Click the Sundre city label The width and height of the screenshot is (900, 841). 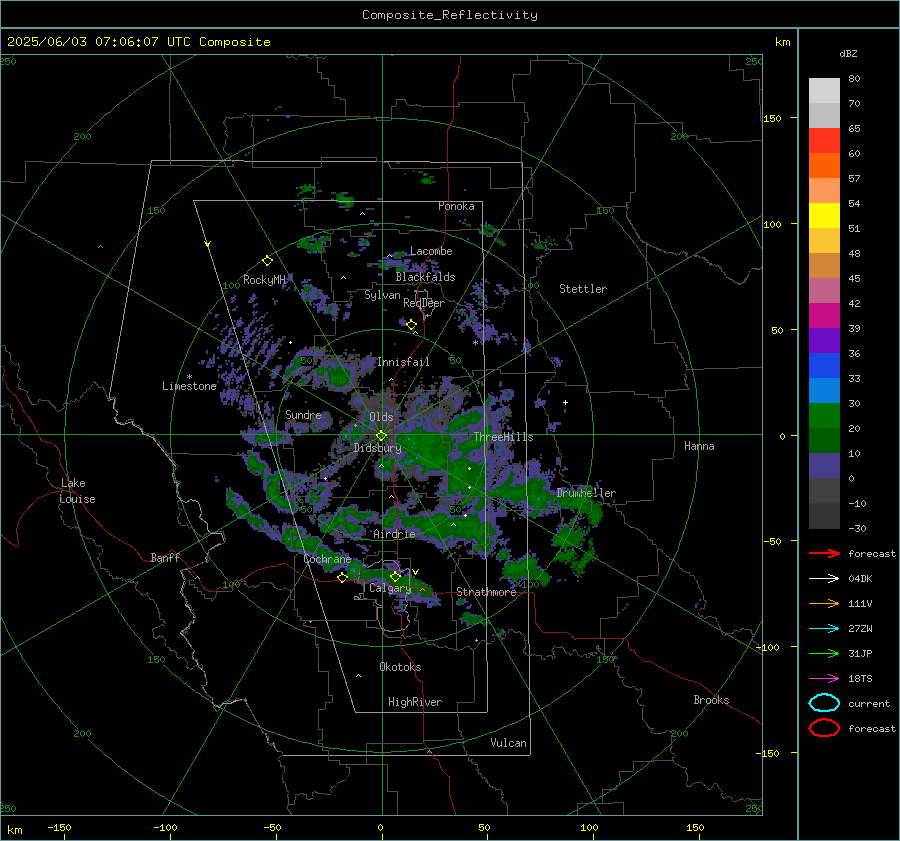[x=303, y=414]
